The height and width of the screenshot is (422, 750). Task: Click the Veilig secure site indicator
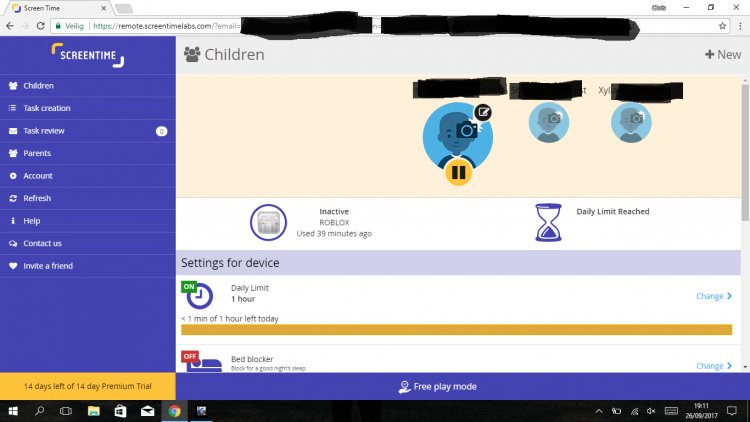click(x=69, y=26)
